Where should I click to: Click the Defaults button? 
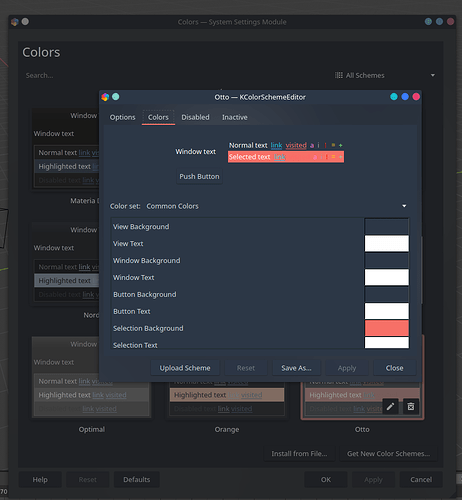click(x=137, y=480)
